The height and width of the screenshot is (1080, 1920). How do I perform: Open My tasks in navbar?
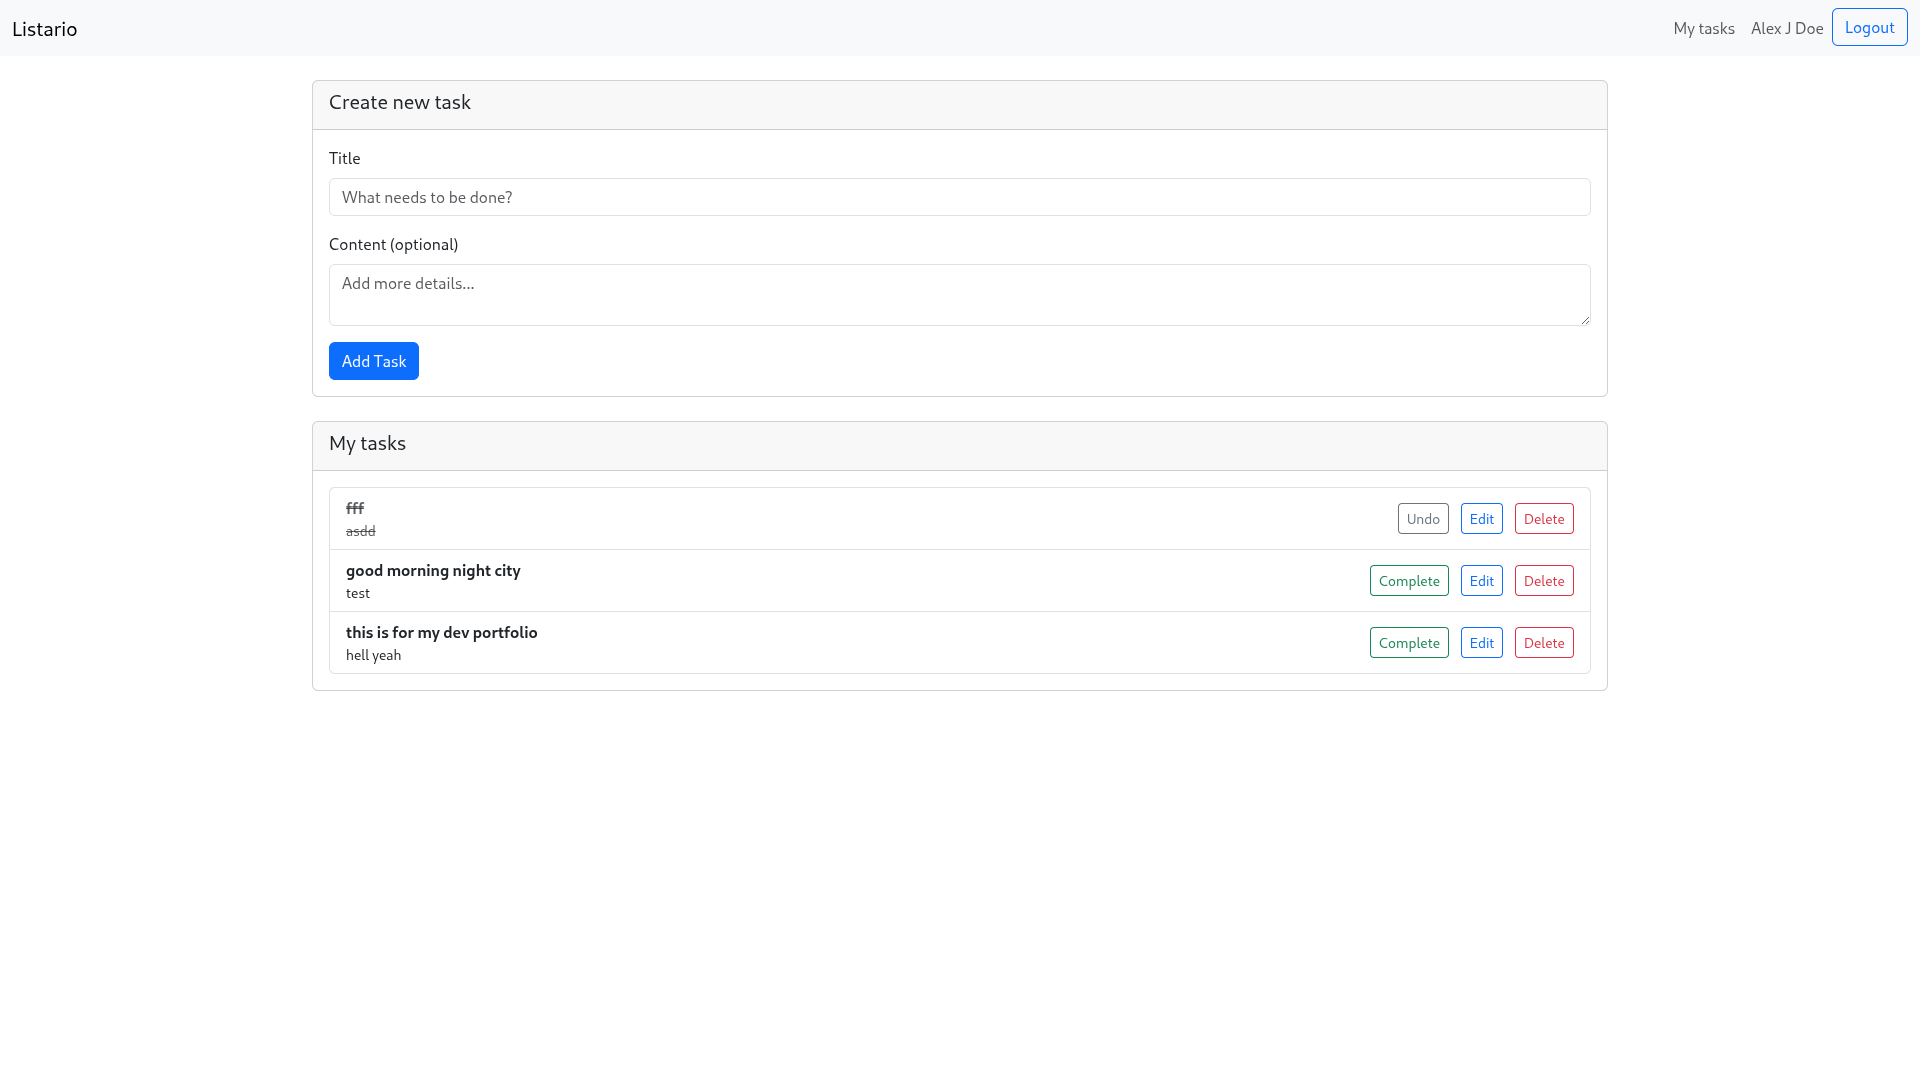1703,29
